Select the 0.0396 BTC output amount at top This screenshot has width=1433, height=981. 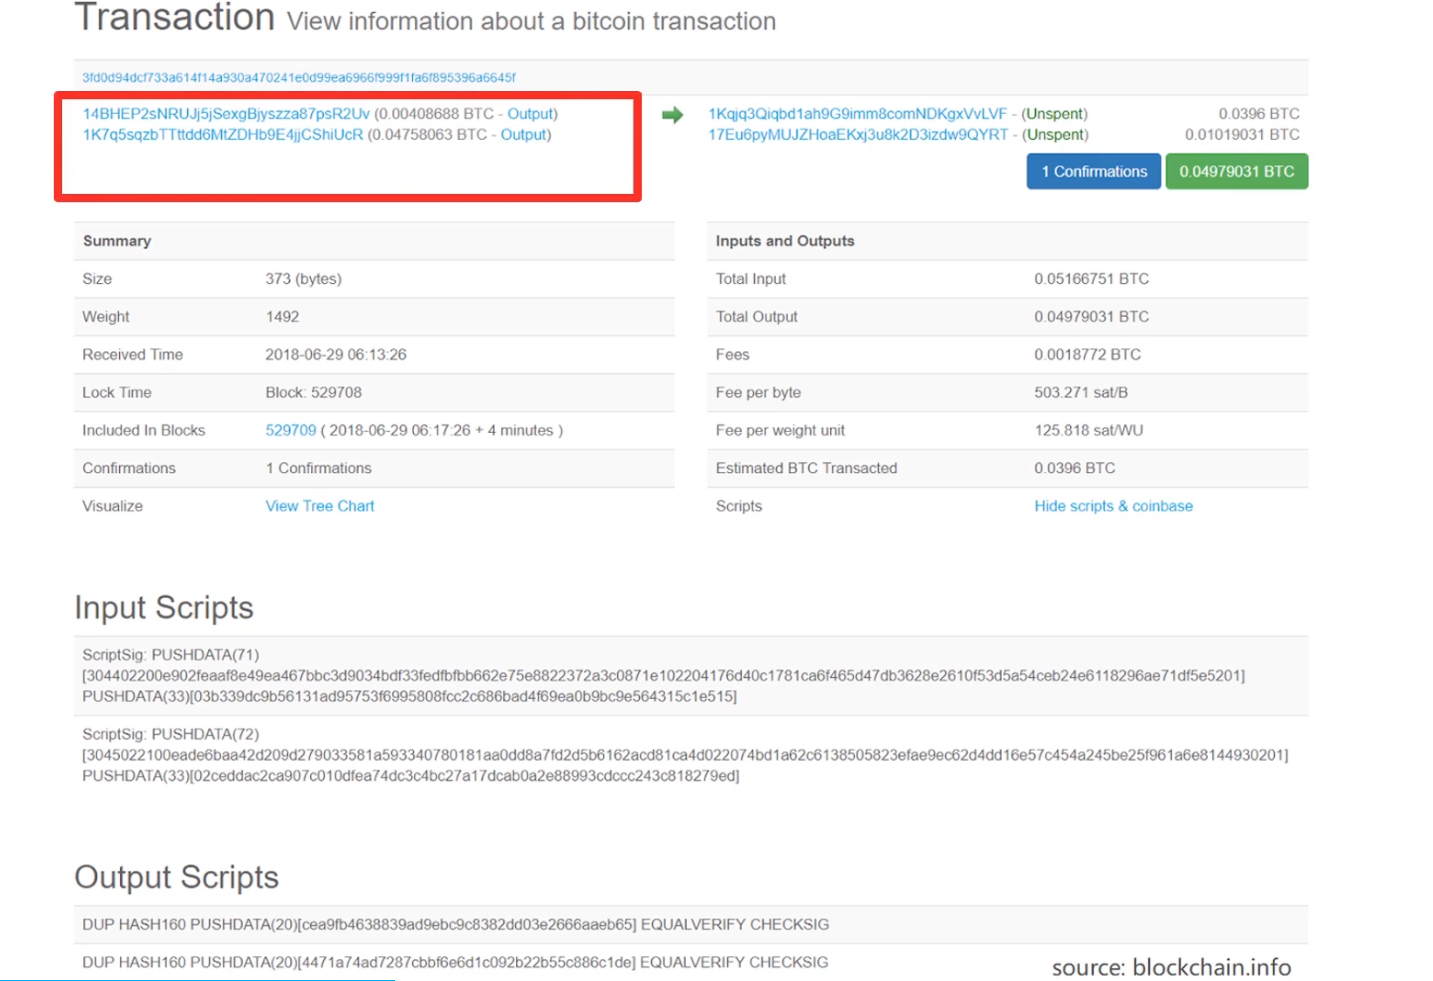coord(1259,114)
